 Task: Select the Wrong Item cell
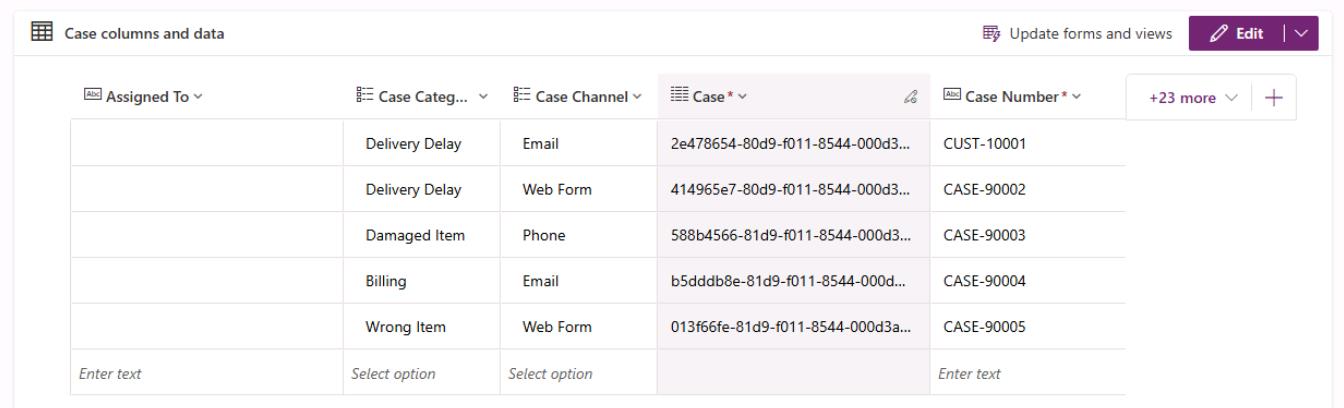[422, 327]
